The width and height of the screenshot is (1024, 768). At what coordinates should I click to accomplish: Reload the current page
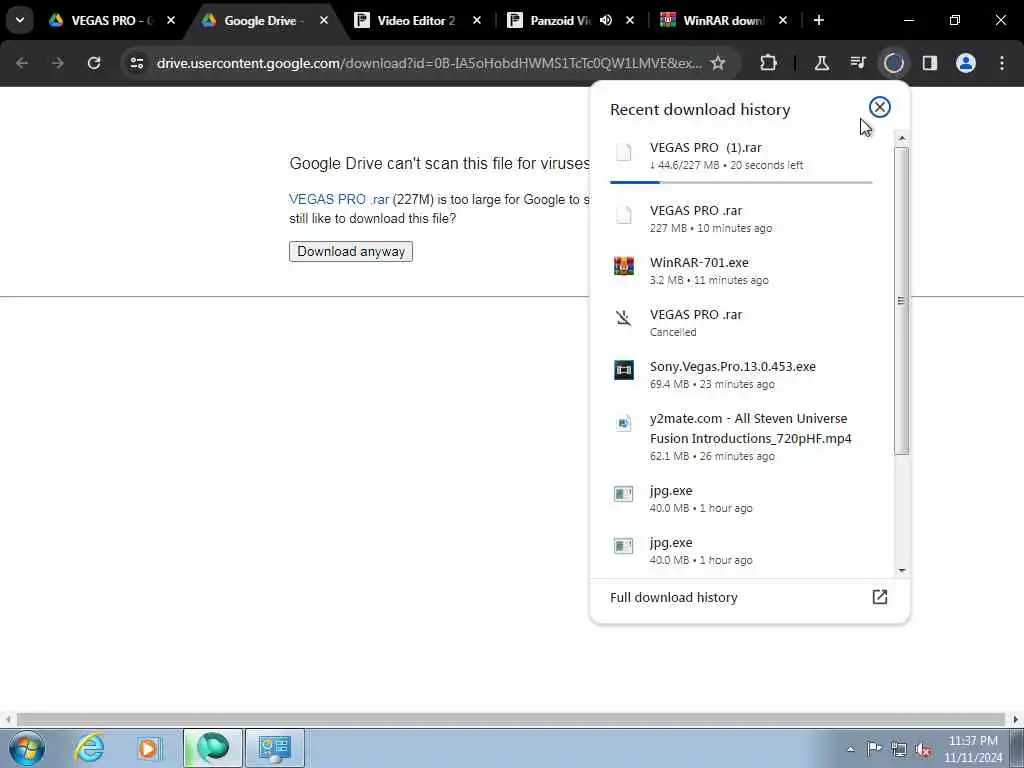click(x=94, y=63)
